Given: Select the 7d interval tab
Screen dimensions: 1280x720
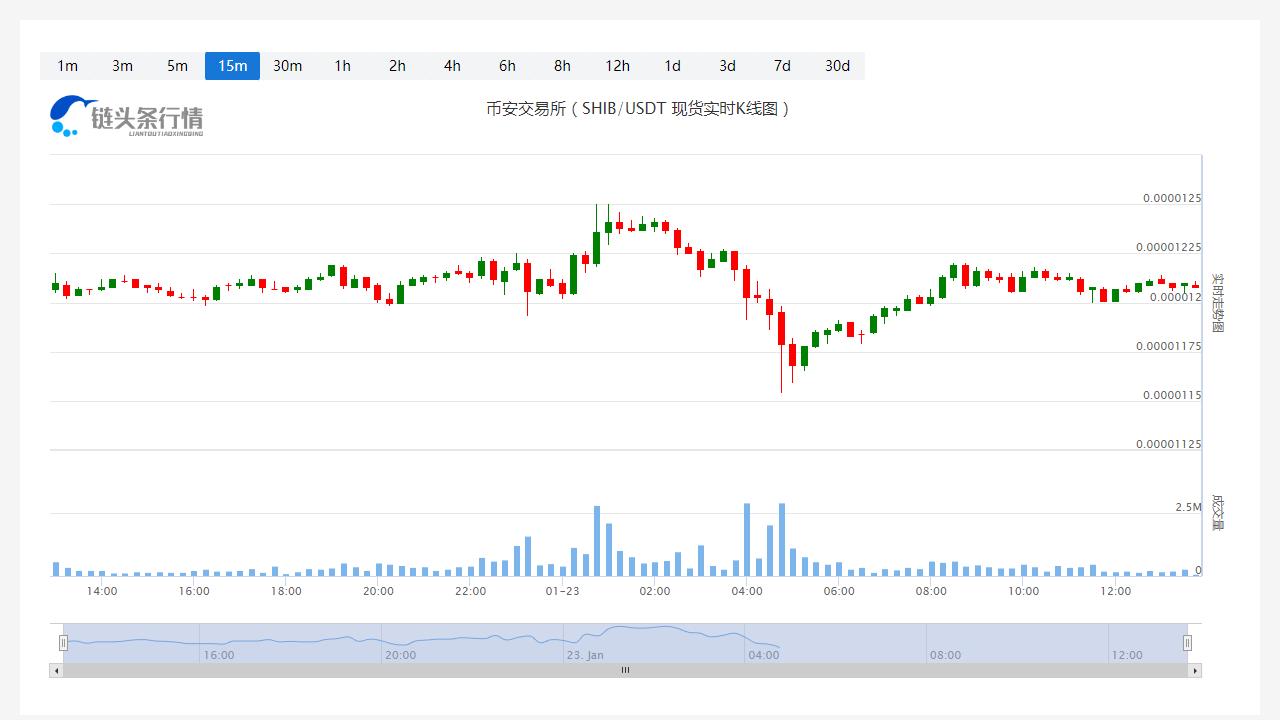Looking at the screenshot, I should (x=782, y=66).
